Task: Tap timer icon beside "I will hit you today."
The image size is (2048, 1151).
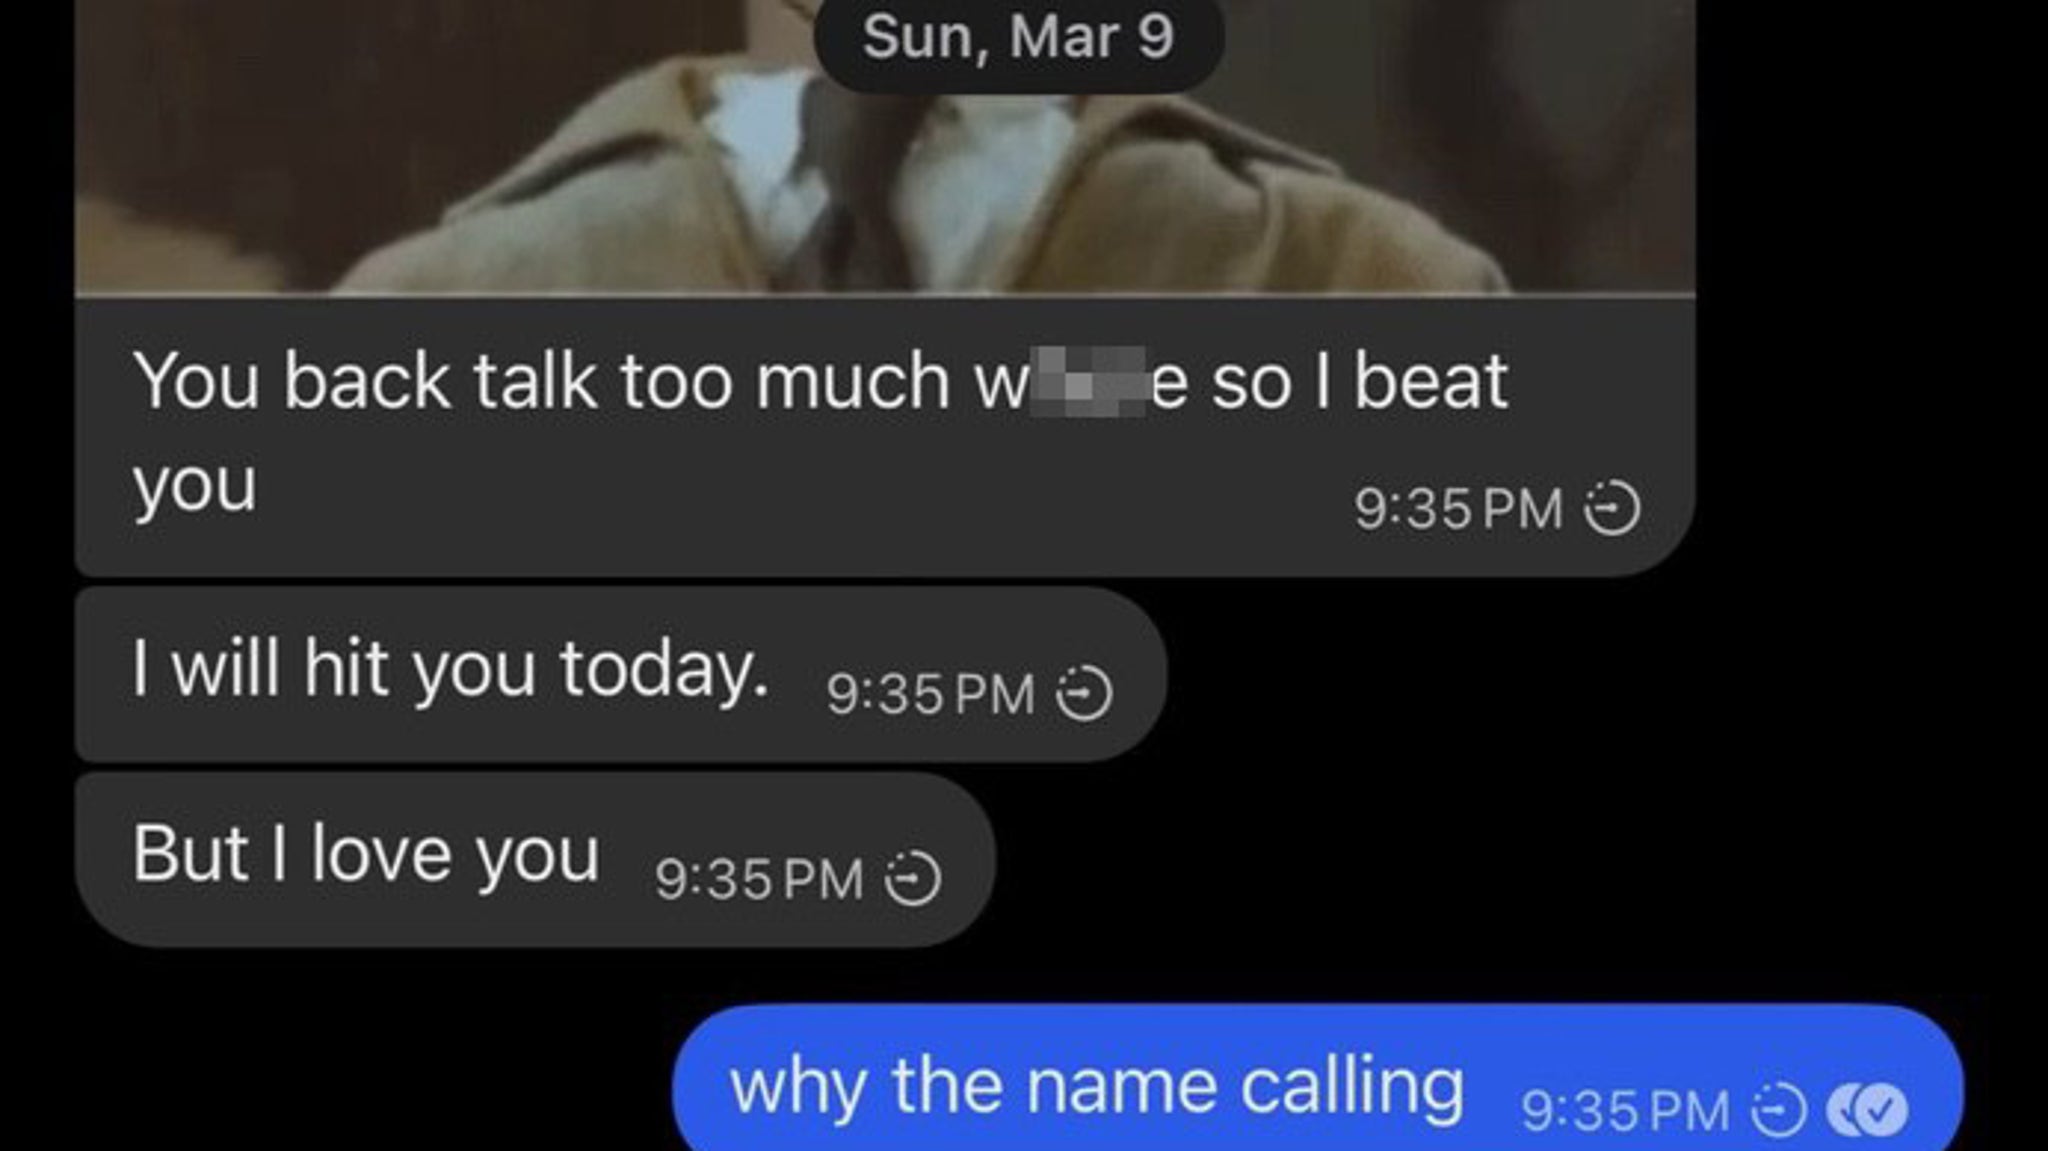Action: click(1084, 693)
